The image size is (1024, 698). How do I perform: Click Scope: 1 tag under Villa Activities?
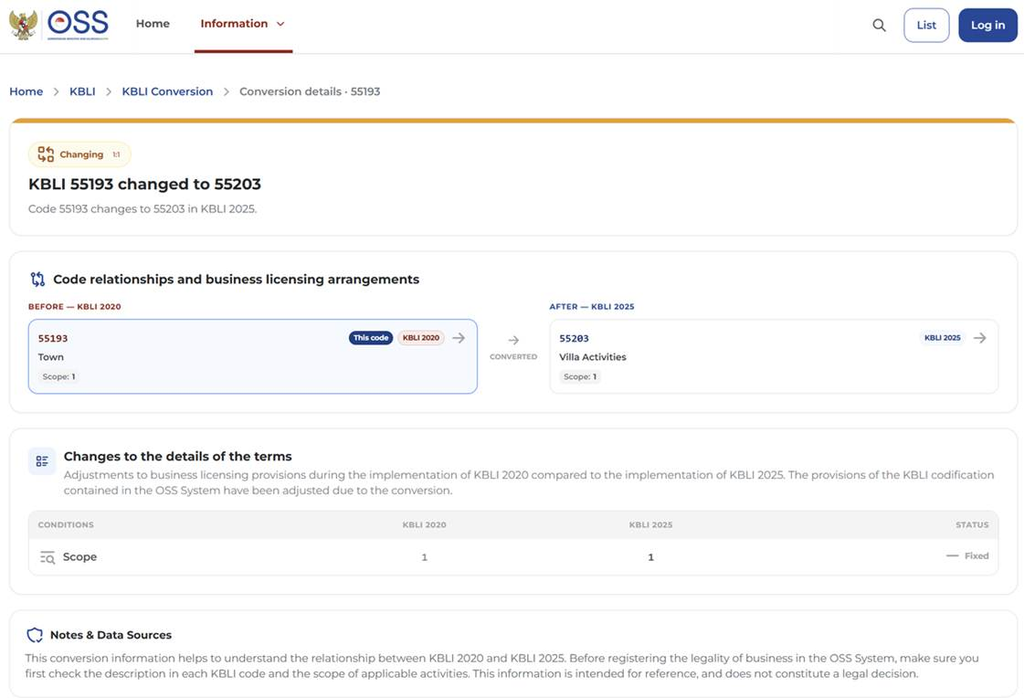(580, 377)
